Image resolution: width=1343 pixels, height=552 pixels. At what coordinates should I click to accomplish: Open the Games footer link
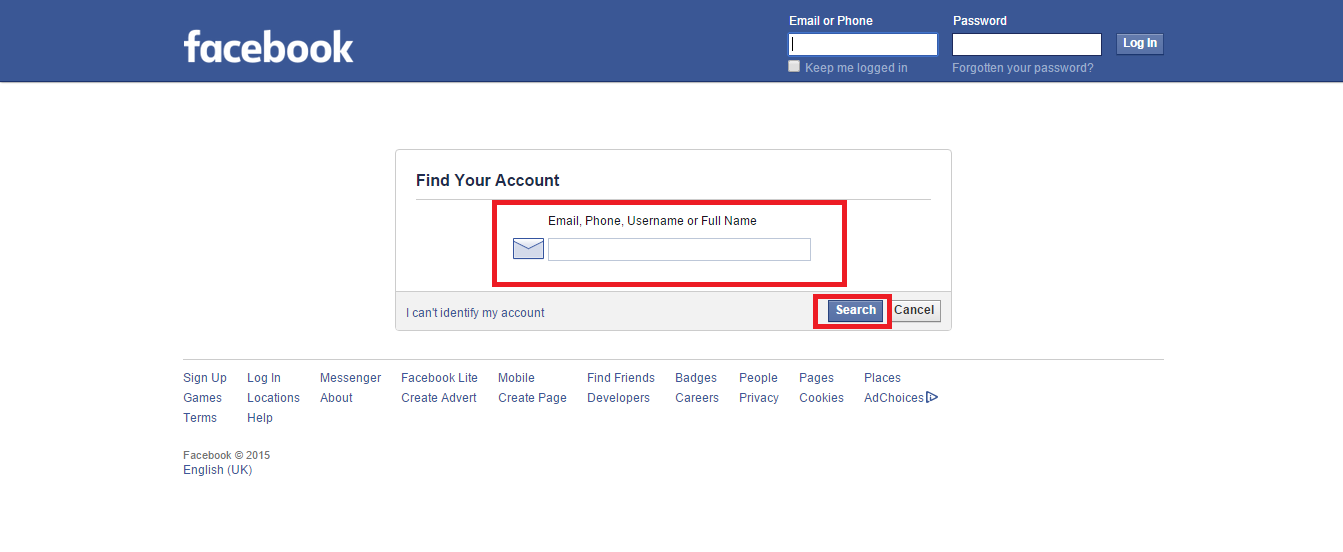tap(202, 398)
